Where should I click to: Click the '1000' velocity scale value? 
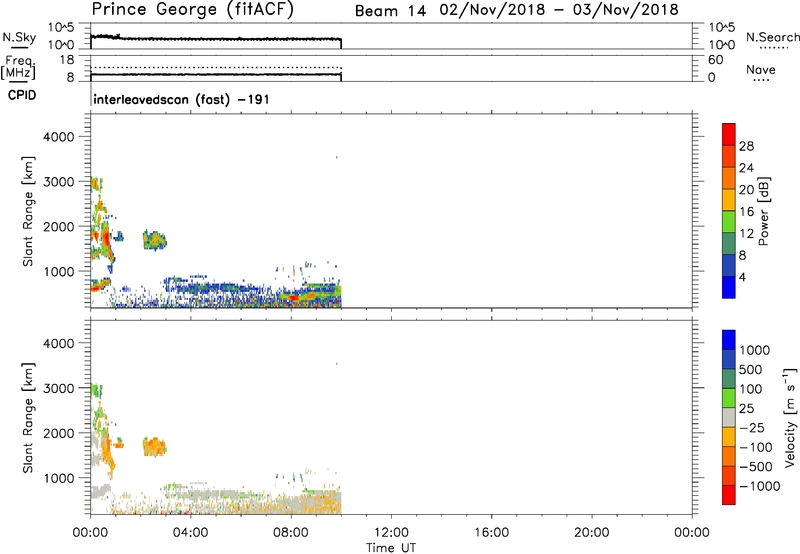tap(754, 350)
